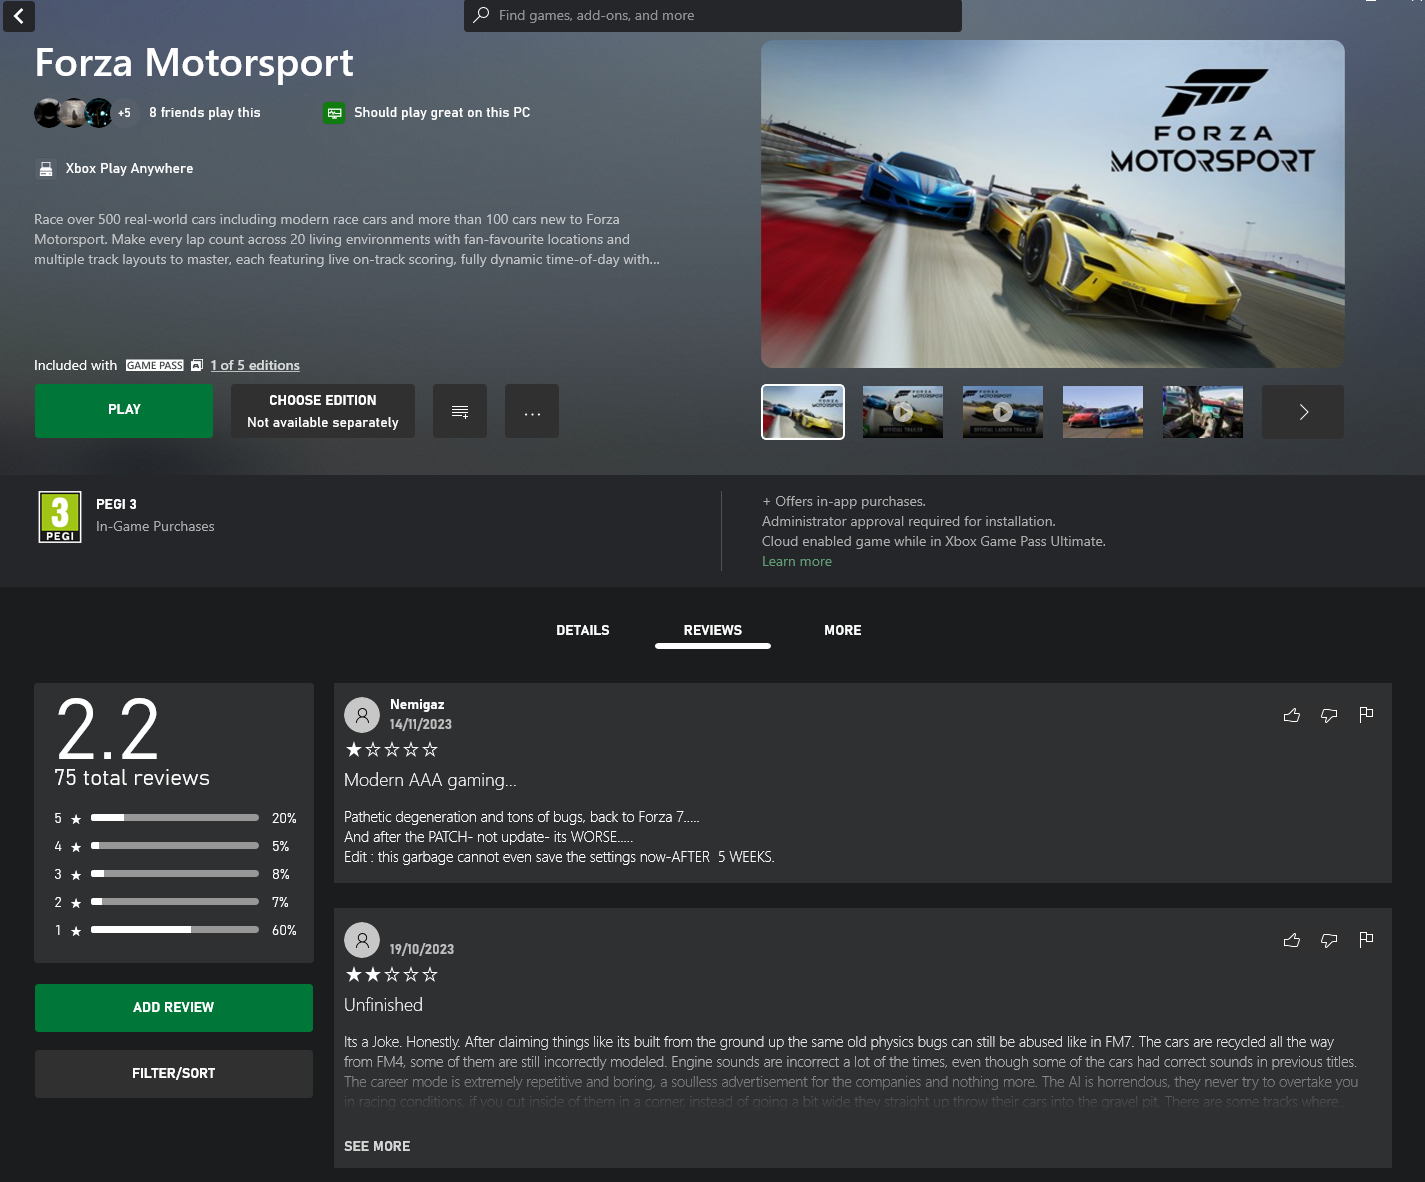1425x1182 pixels.
Task: Click the two-star rating on Unfinished review
Action: coord(392,975)
